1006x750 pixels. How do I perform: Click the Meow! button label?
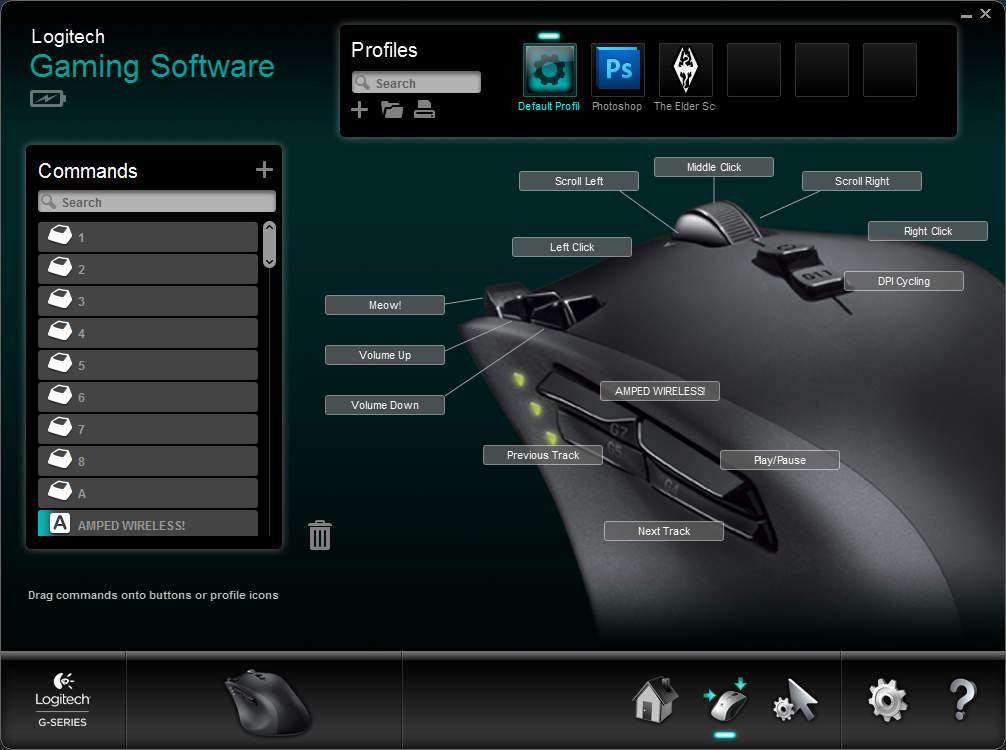pos(385,305)
